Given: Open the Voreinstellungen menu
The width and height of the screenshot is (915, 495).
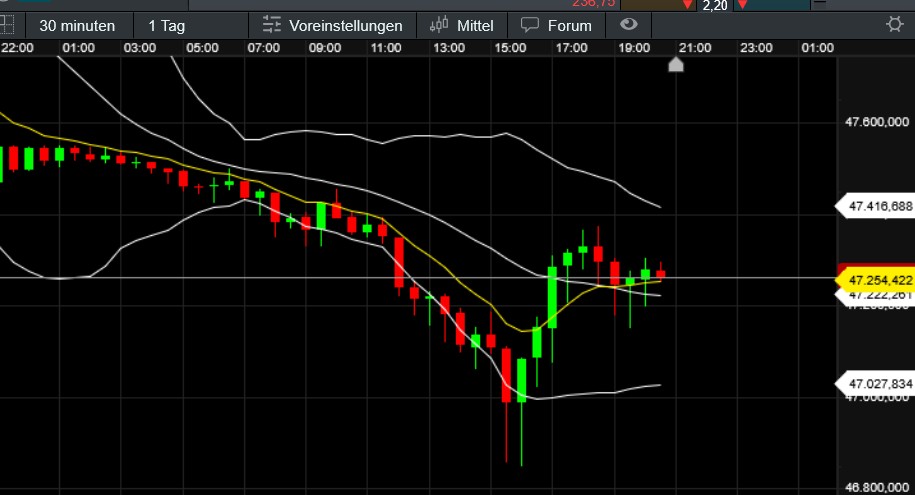Looking at the screenshot, I should (x=345, y=25).
